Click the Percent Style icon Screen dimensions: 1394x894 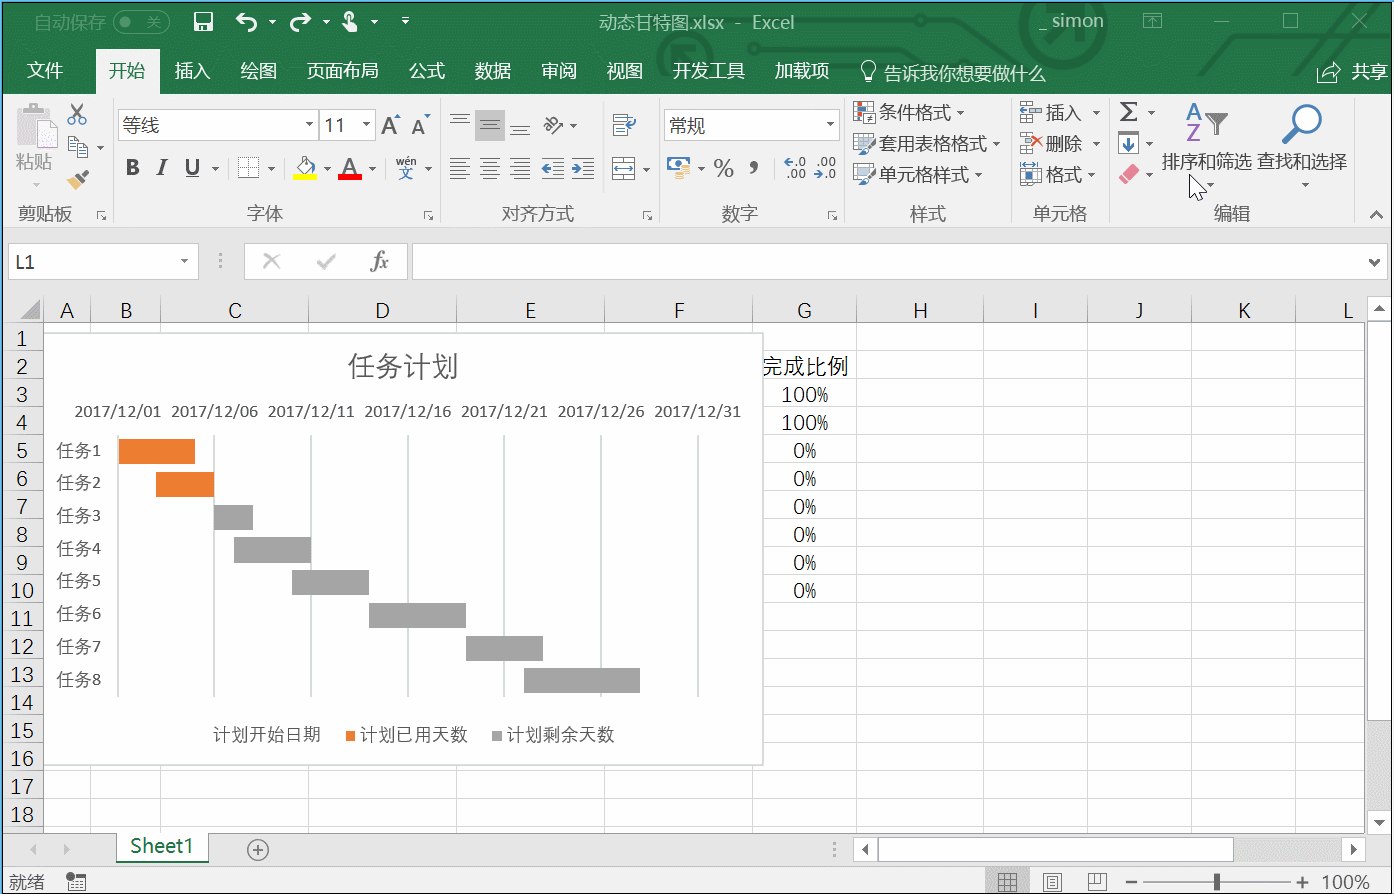[x=724, y=168]
